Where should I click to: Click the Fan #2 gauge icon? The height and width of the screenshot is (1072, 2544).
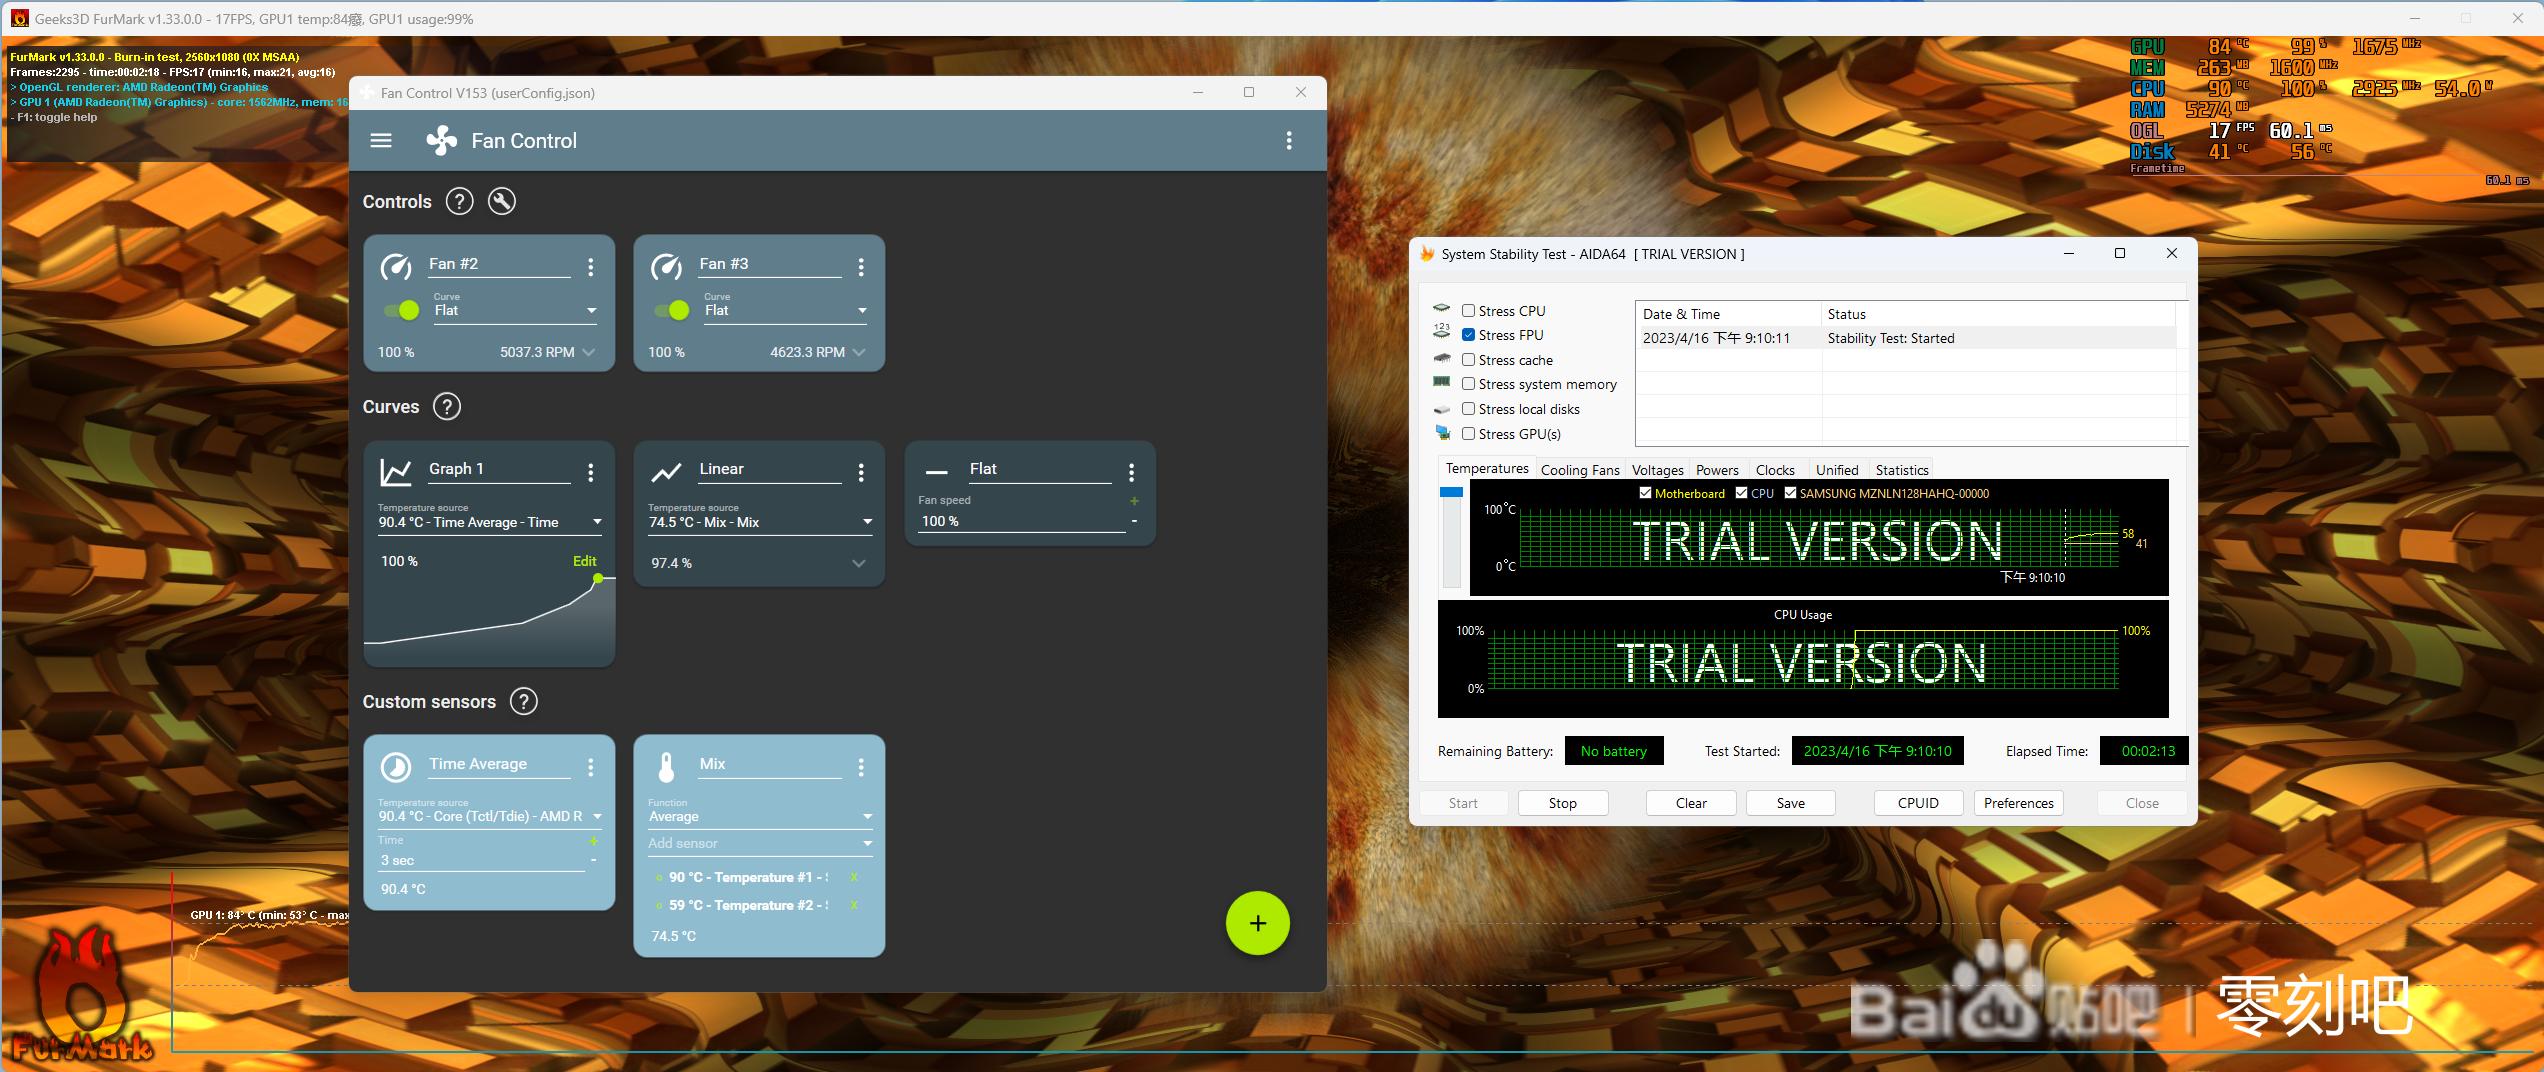396,267
